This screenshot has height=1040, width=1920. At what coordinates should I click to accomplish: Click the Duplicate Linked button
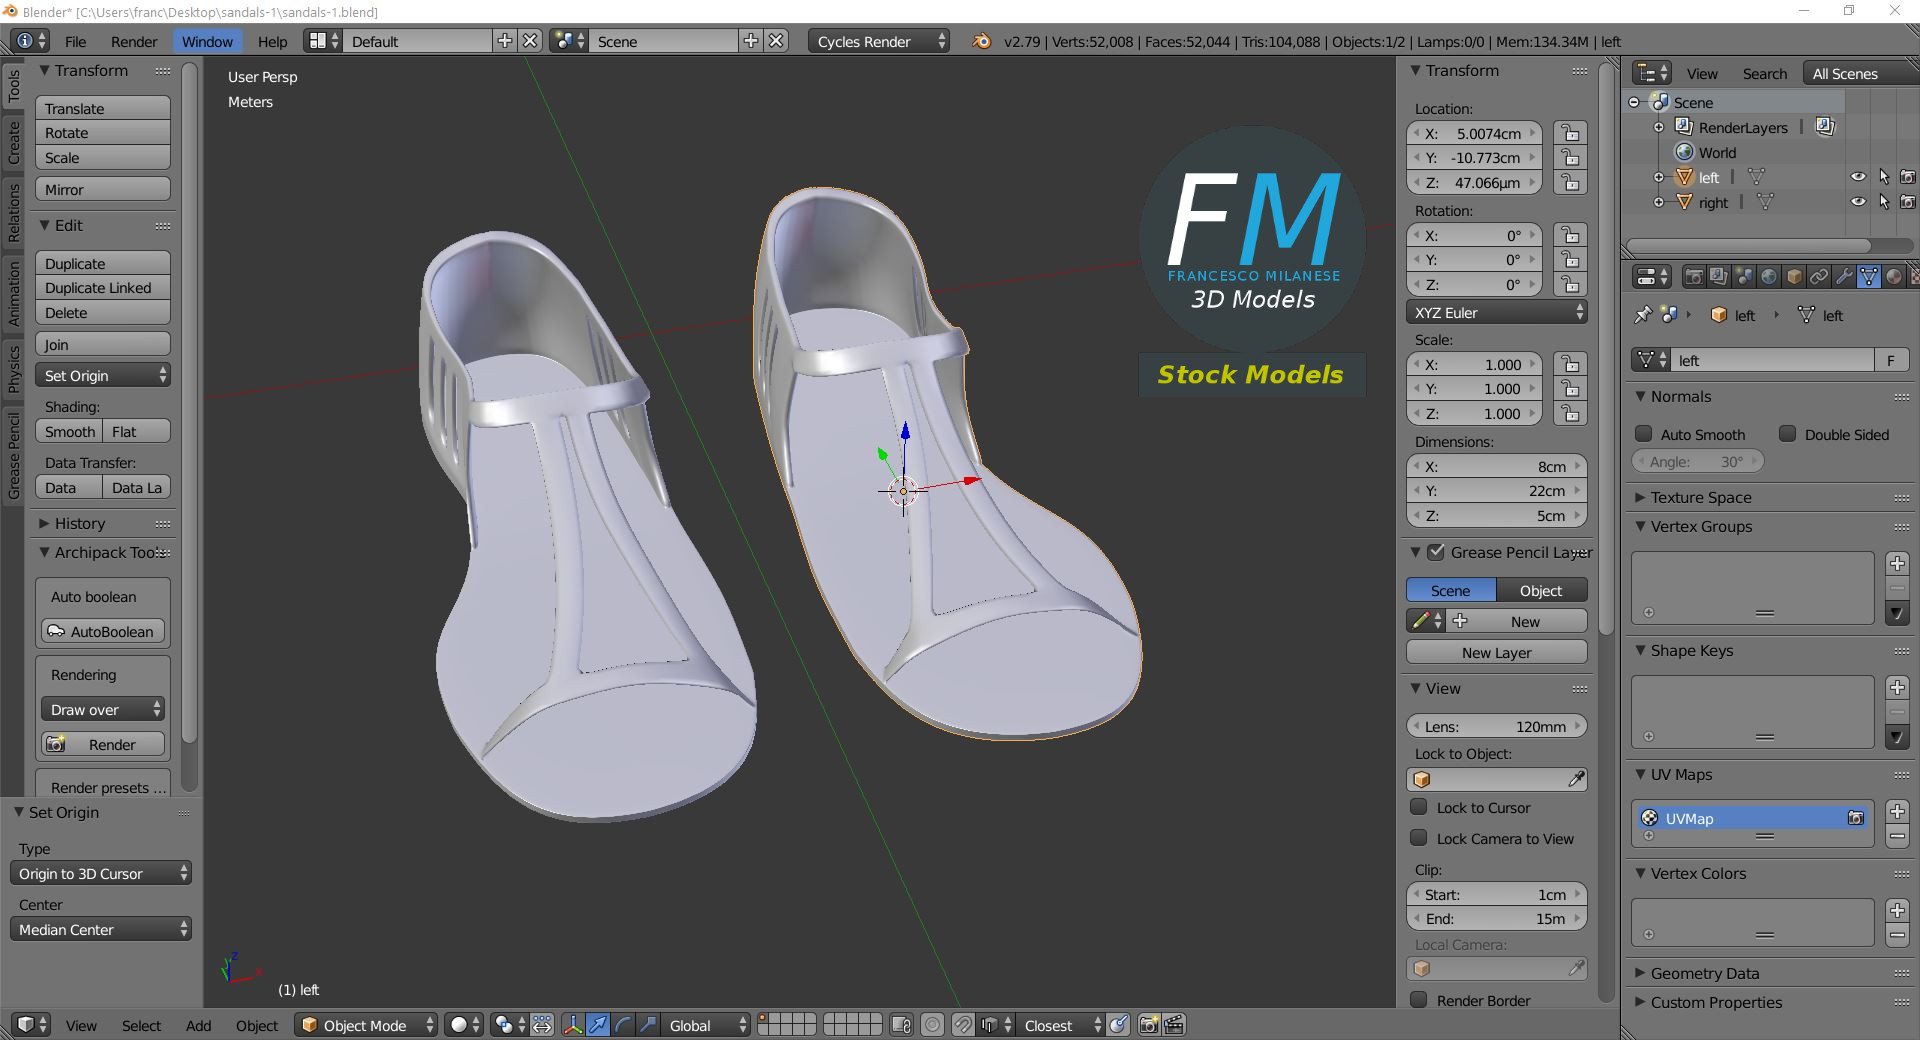click(103, 287)
